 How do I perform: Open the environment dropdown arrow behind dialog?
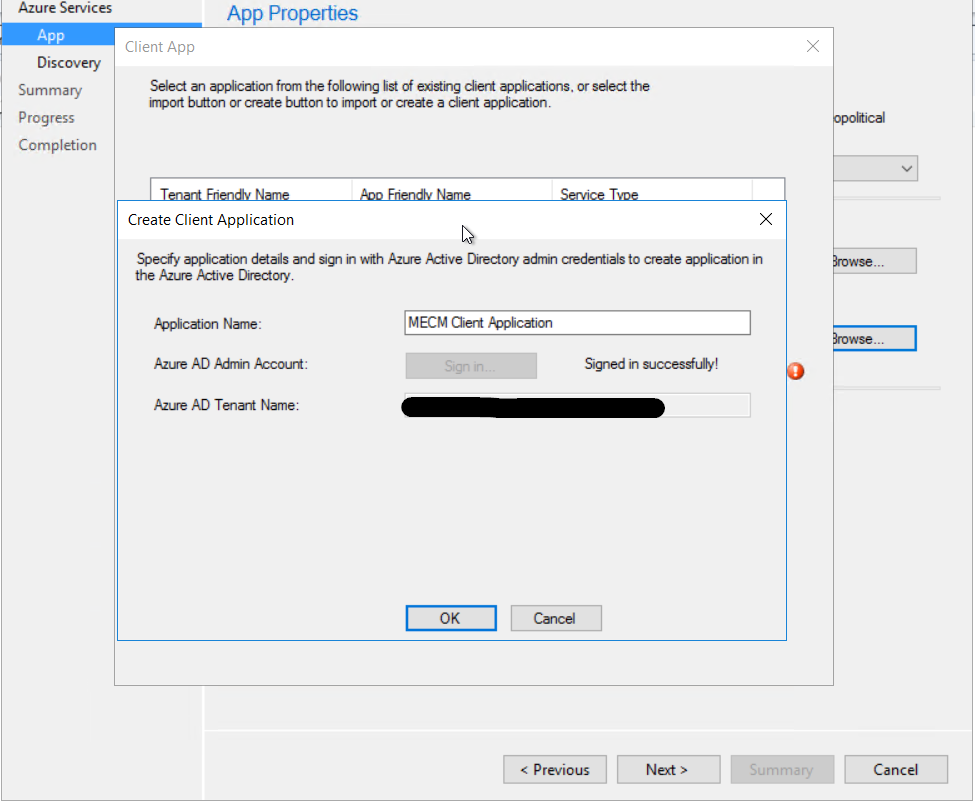coord(907,169)
